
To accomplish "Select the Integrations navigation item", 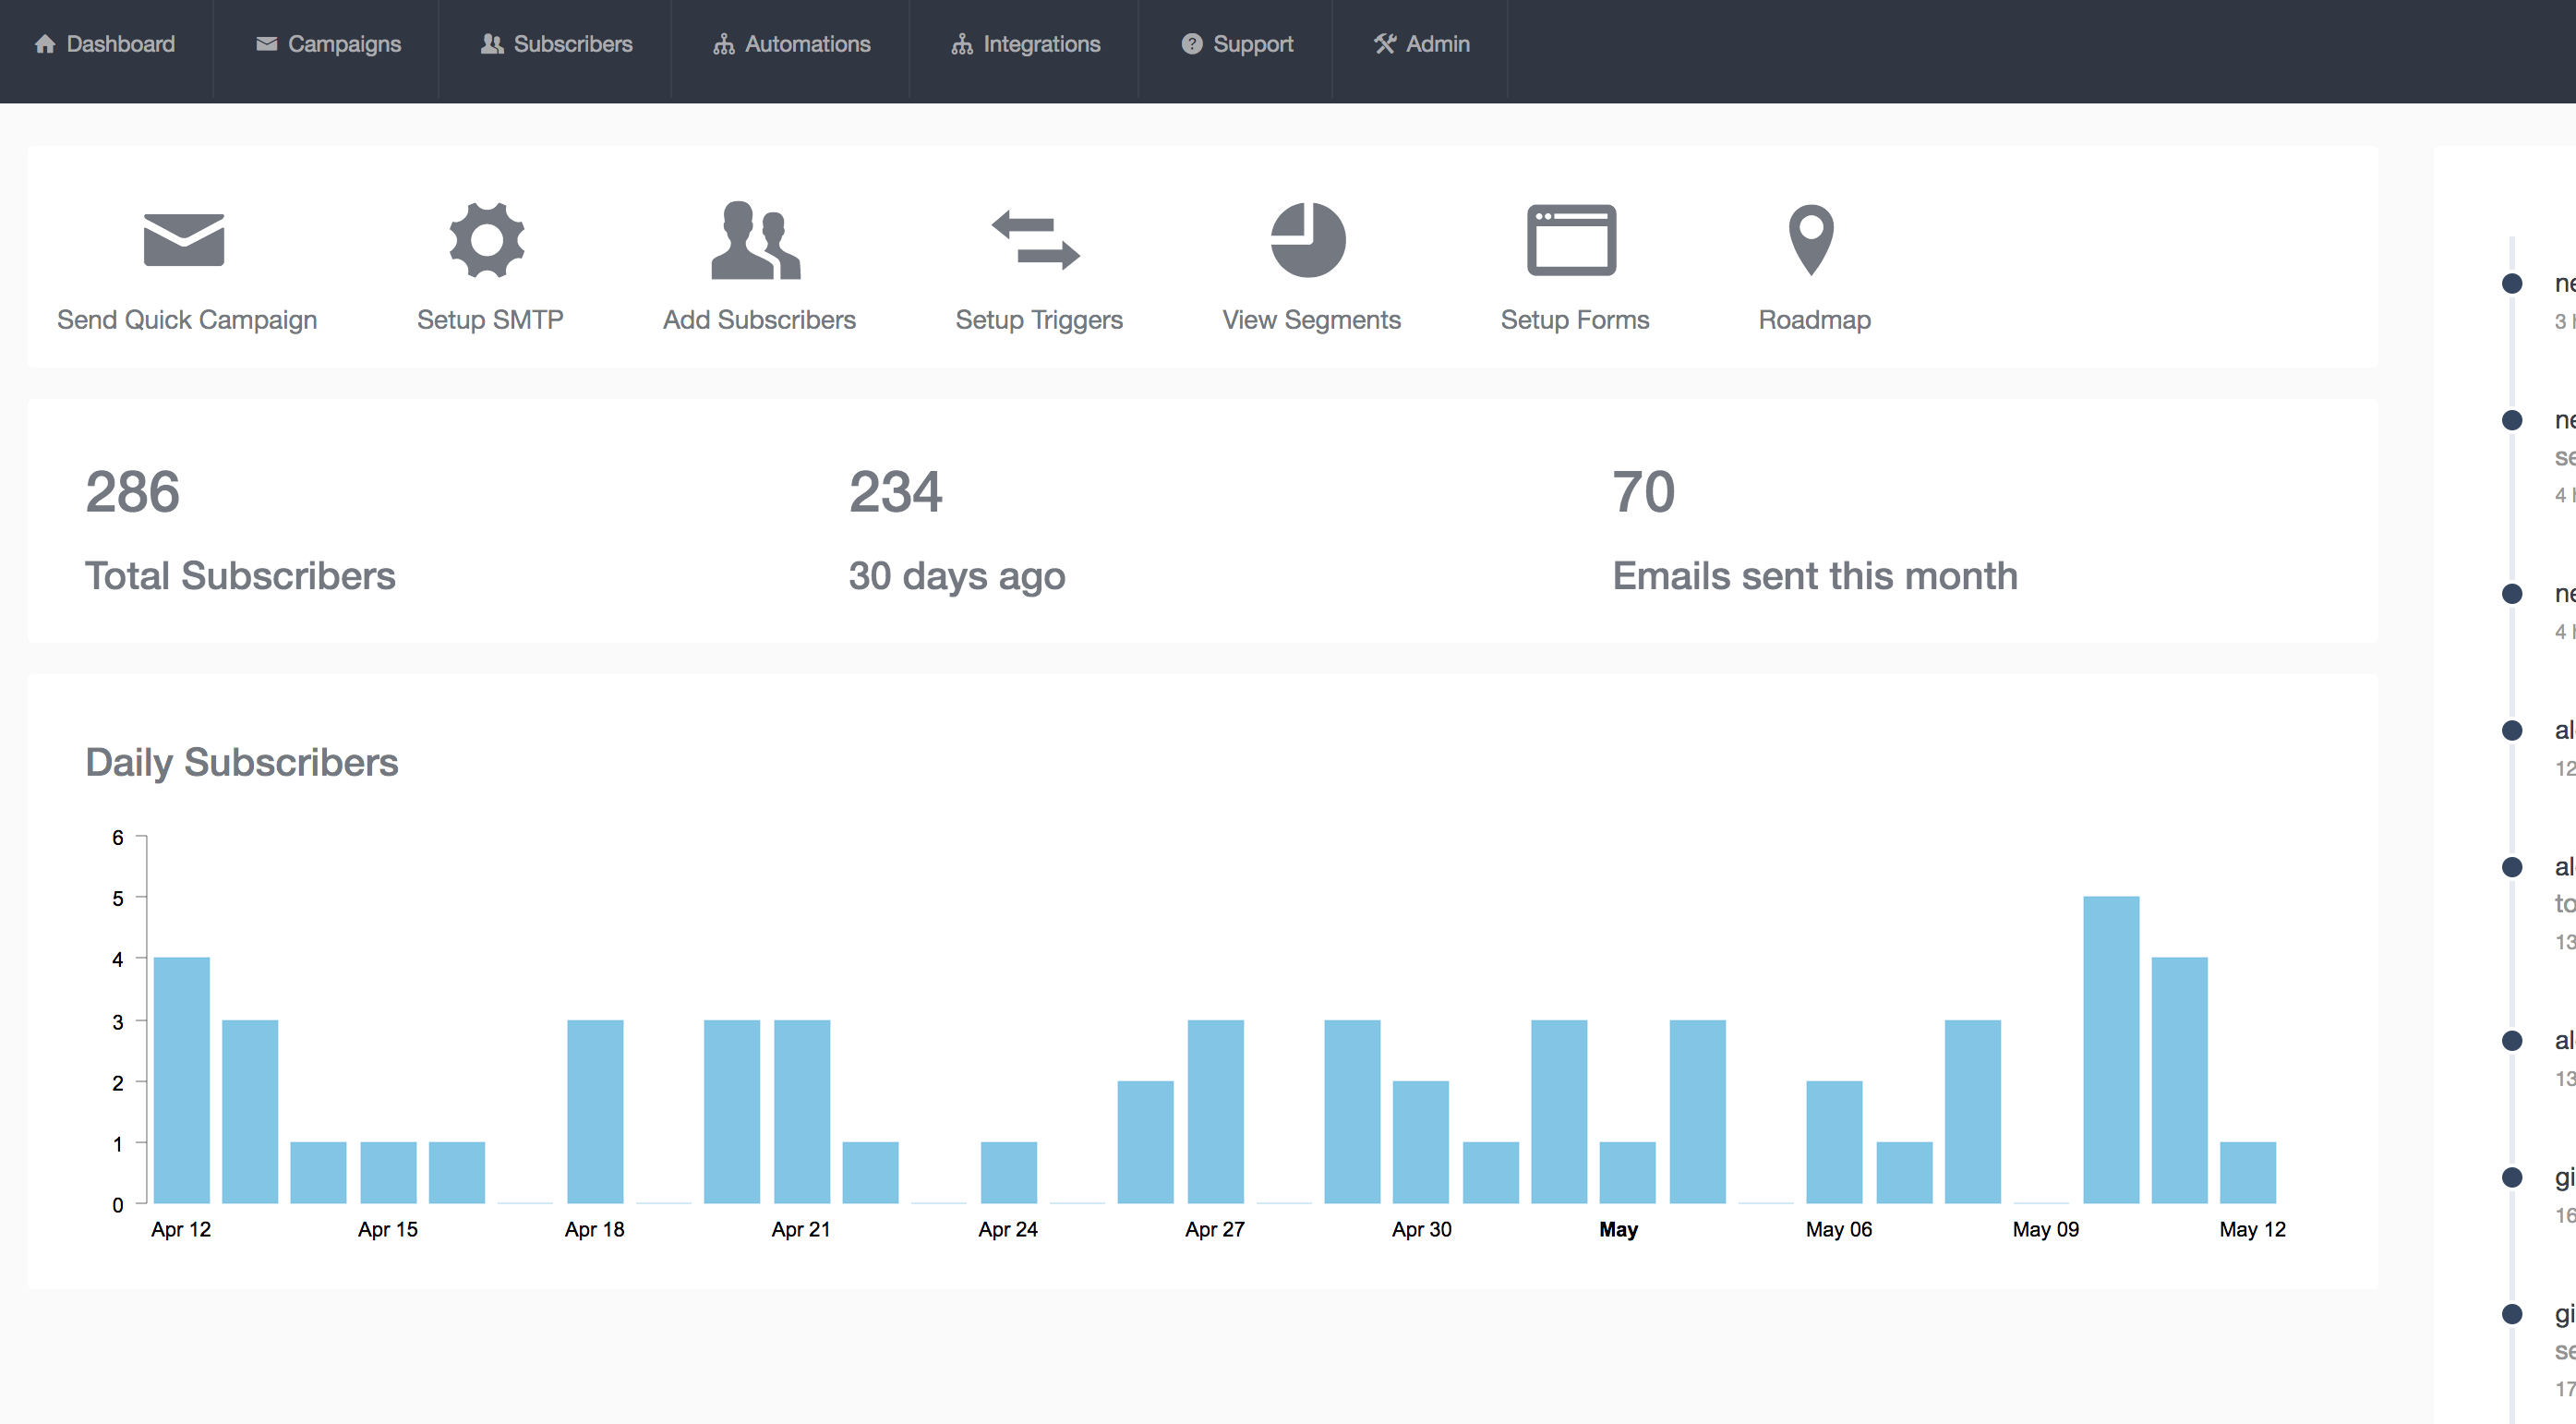I will pos(1026,44).
